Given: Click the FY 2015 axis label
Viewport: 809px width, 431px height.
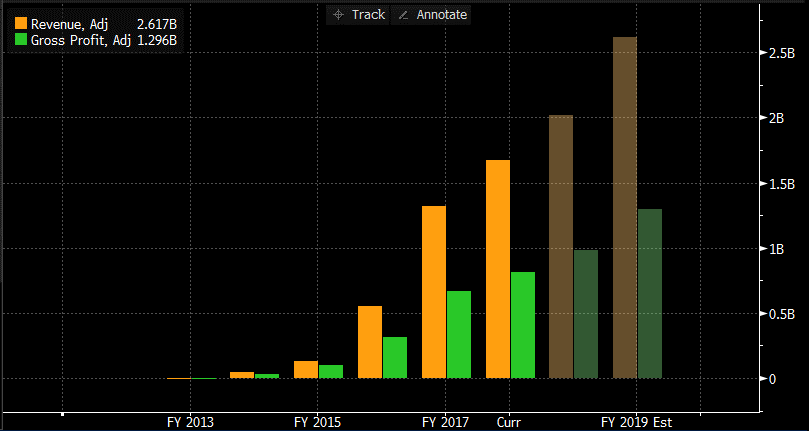Looking at the screenshot, I should 318,422.
